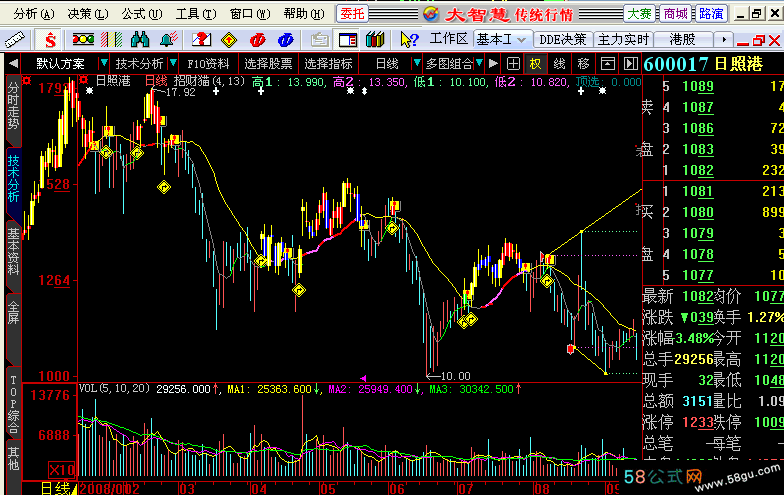Click the ruler measurement tool icon
The height and width of the screenshot is (495, 784).
pyautogui.click(x=17, y=39)
